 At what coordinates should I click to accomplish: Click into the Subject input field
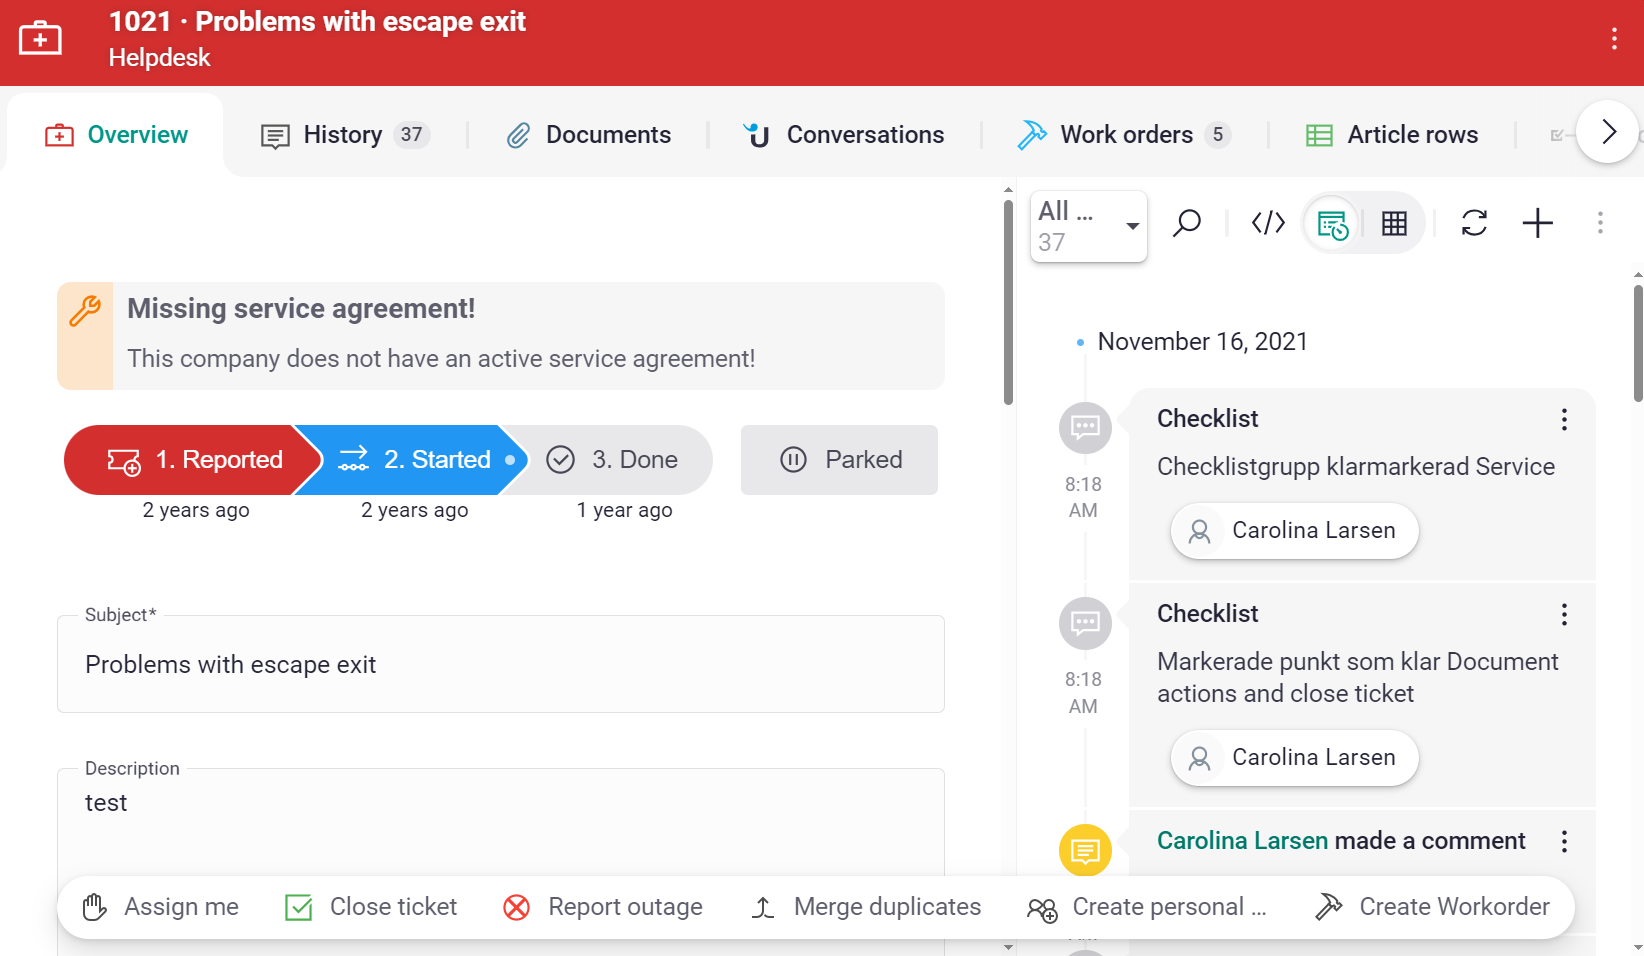click(x=500, y=665)
